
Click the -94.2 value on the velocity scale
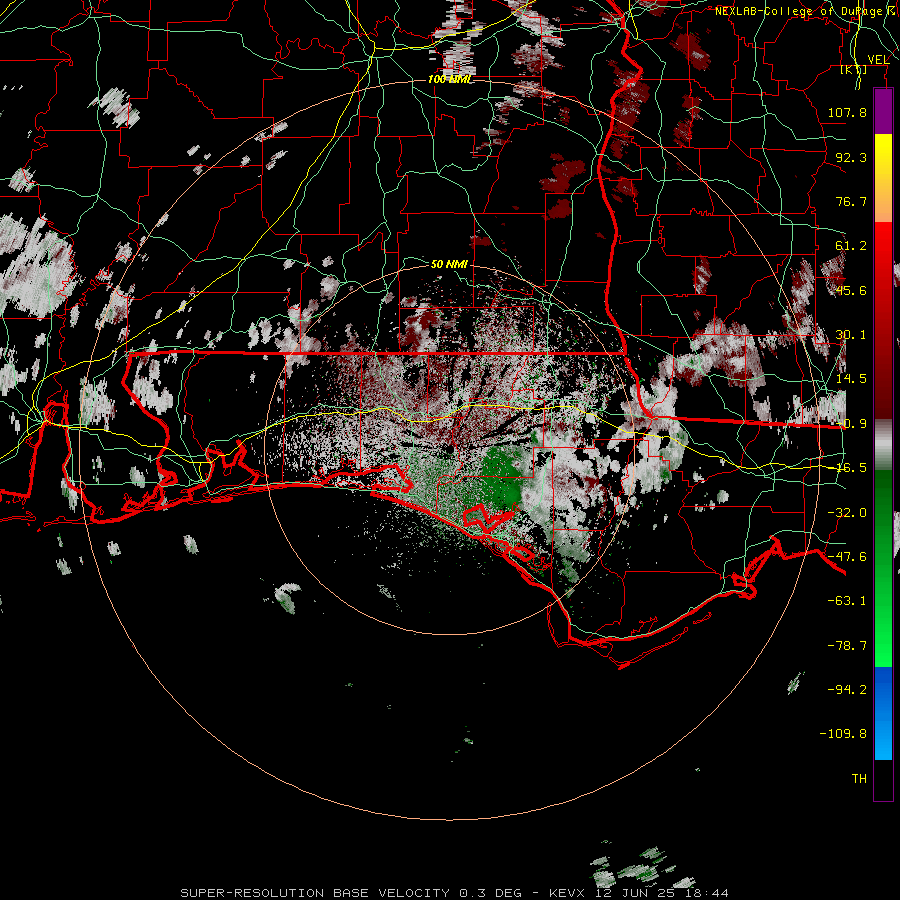[x=847, y=689]
